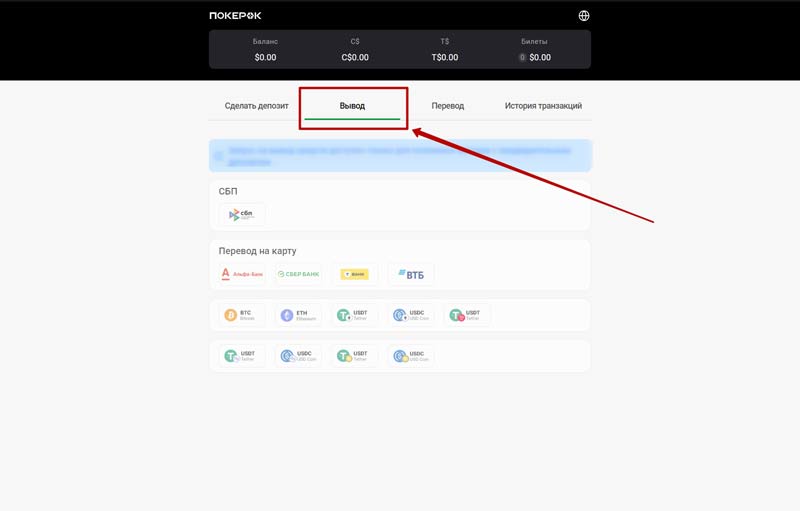Choose ВТБ card transfer
This screenshot has width=800, height=511.
click(411, 274)
